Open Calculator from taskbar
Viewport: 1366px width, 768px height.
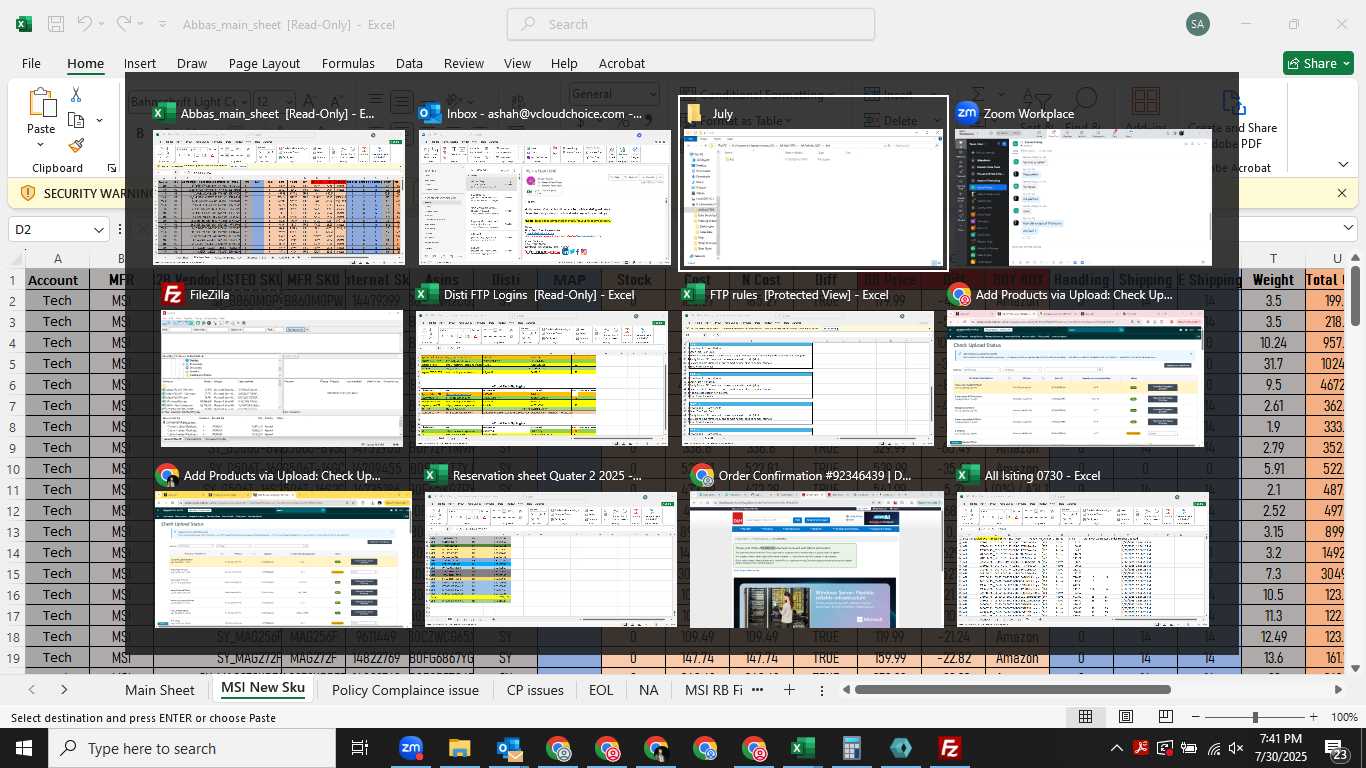pyautogui.click(x=851, y=748)
